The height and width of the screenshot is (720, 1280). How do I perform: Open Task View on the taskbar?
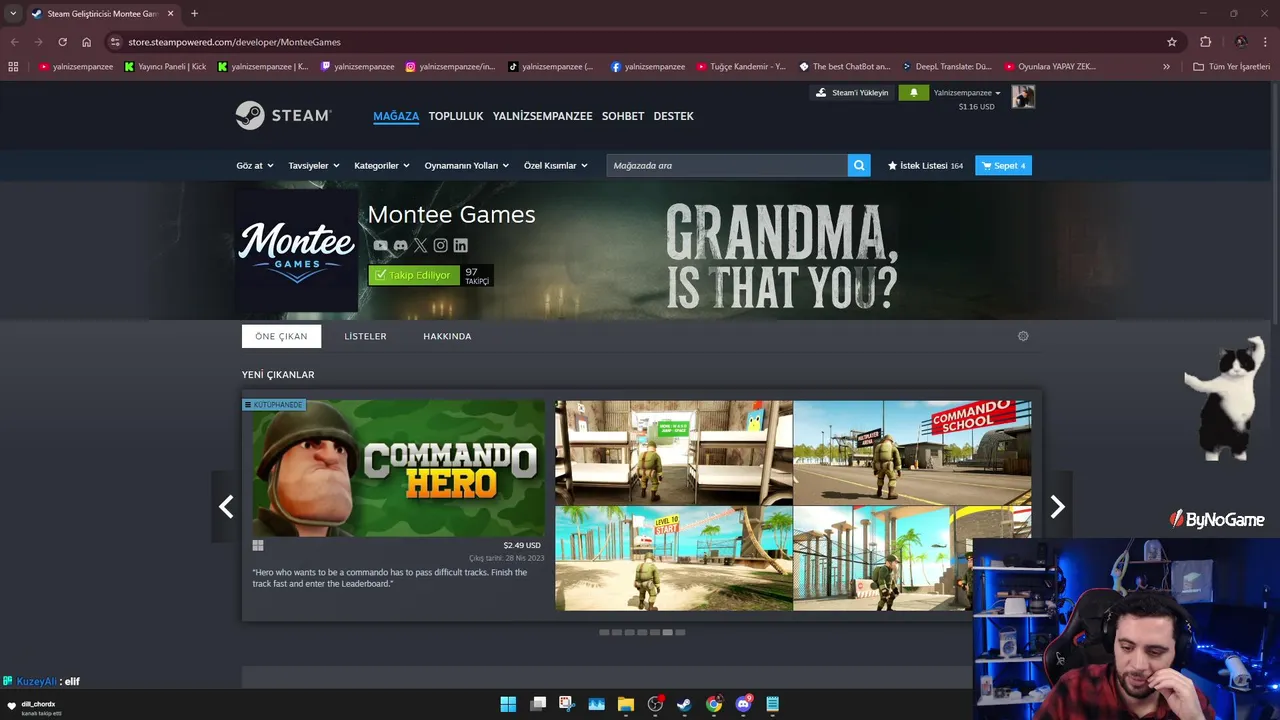(x=538, y=704)
